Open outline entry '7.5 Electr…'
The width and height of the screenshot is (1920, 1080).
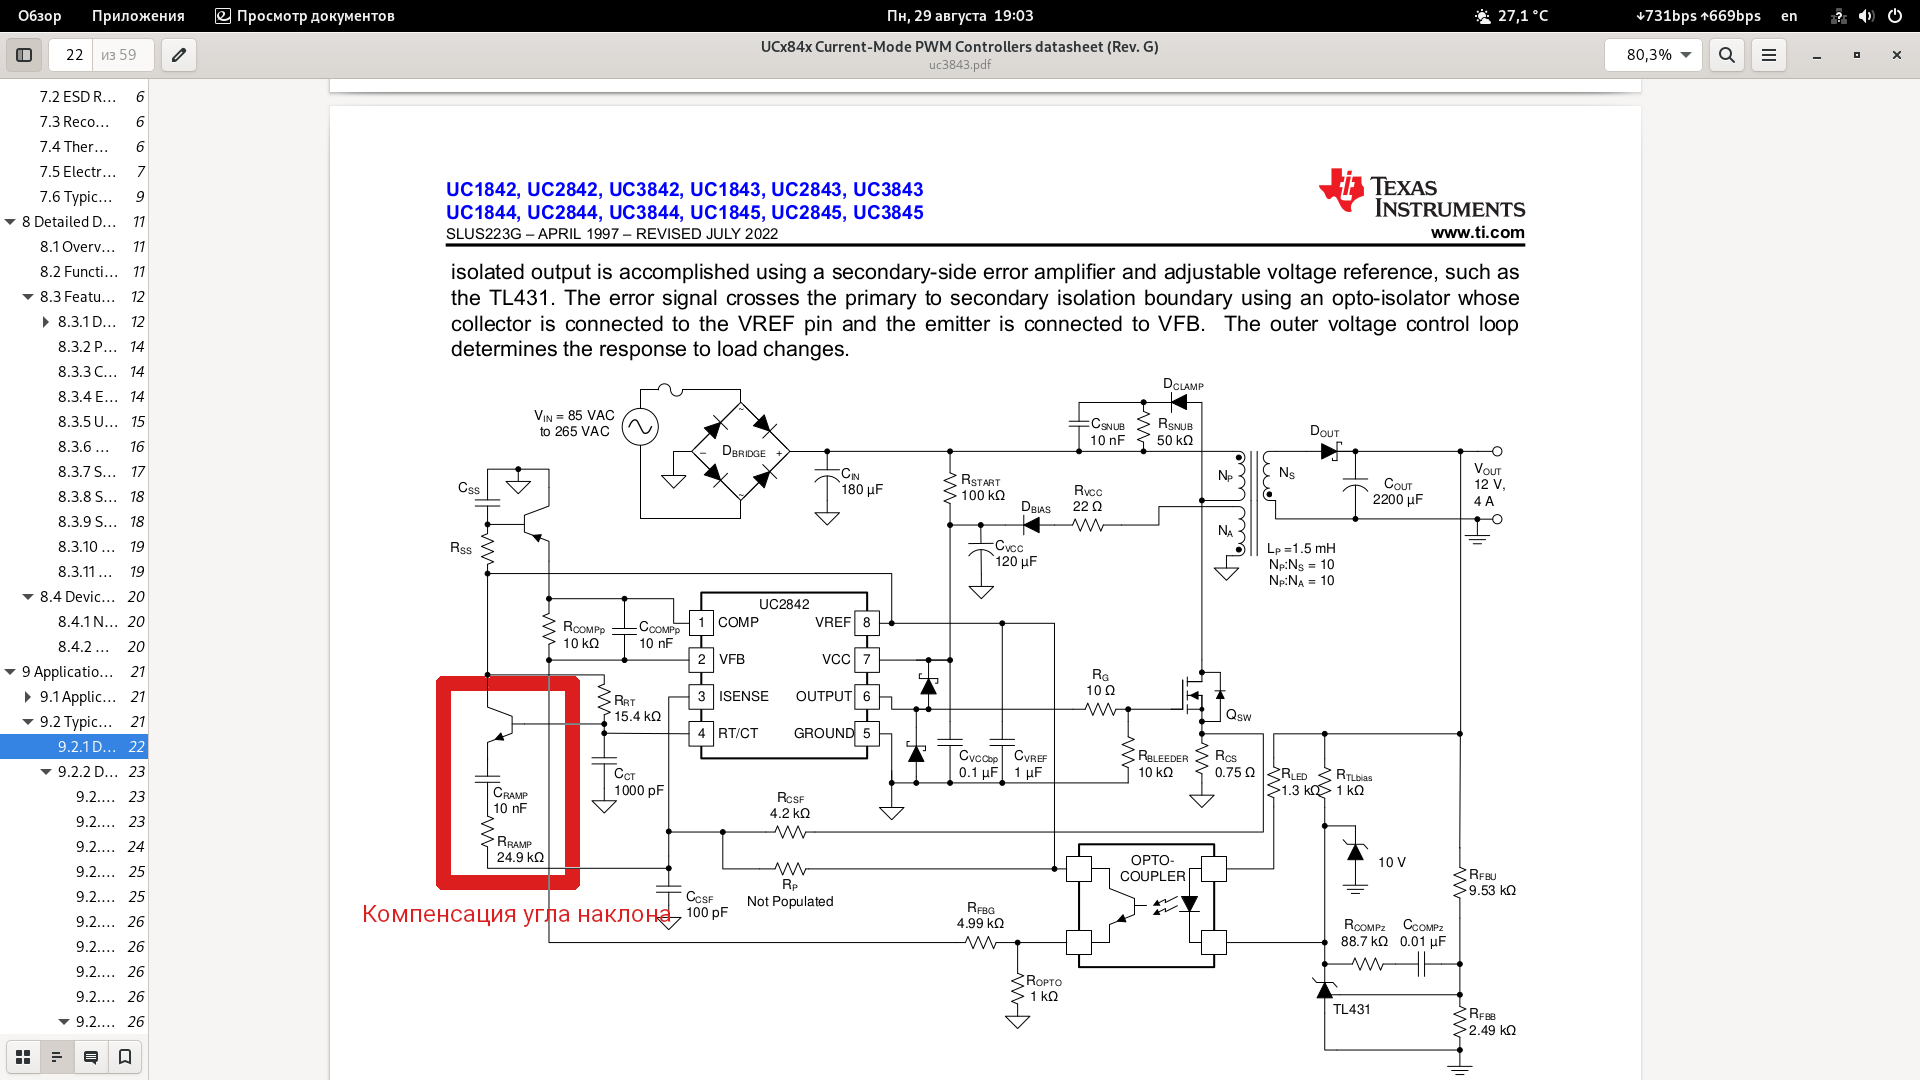[x=74, y=172]
